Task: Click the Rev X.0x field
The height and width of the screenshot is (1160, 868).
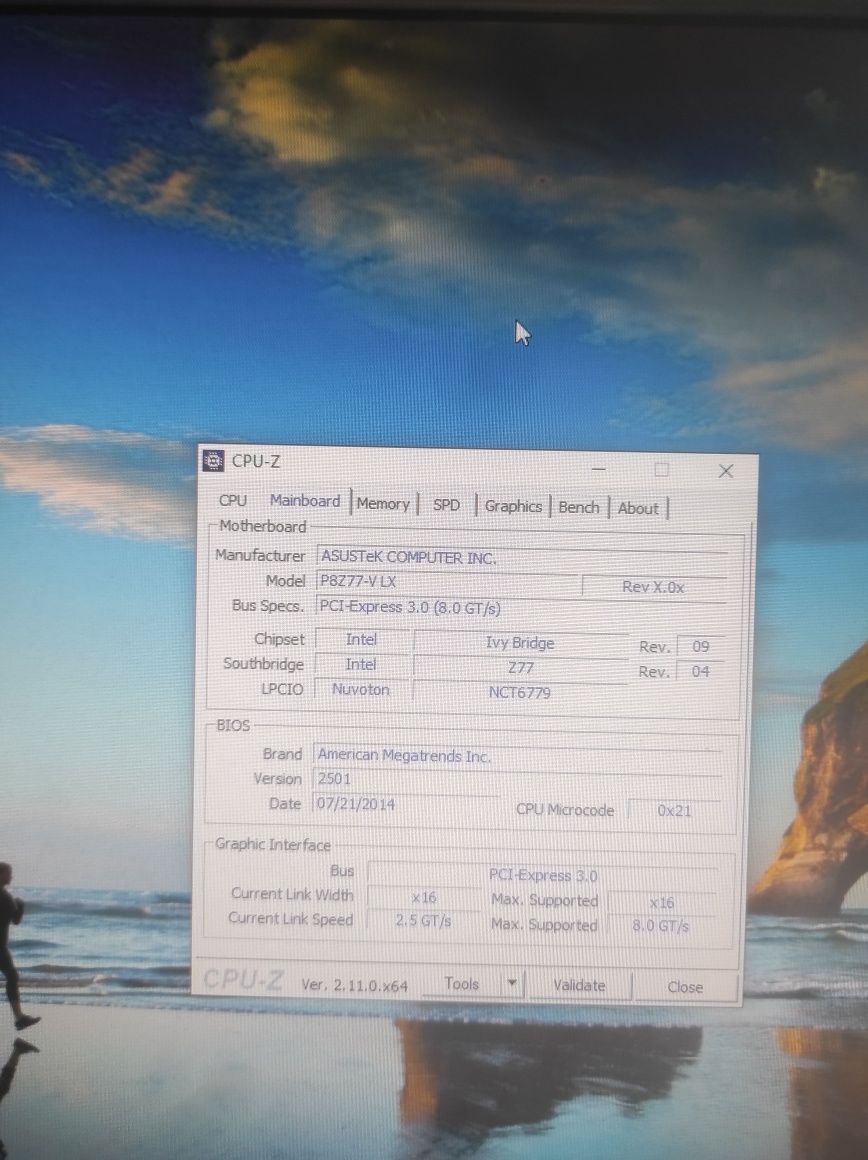Action: pyautogui.click(x=653, y=587)
